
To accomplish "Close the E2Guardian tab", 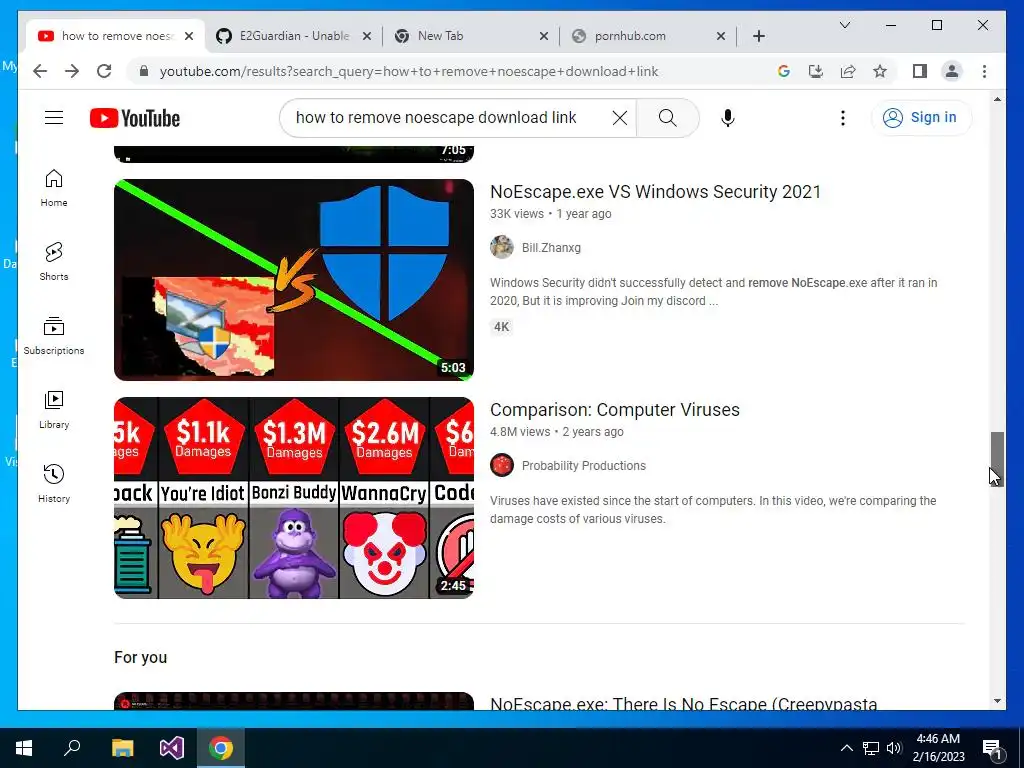I will point(367,36).
